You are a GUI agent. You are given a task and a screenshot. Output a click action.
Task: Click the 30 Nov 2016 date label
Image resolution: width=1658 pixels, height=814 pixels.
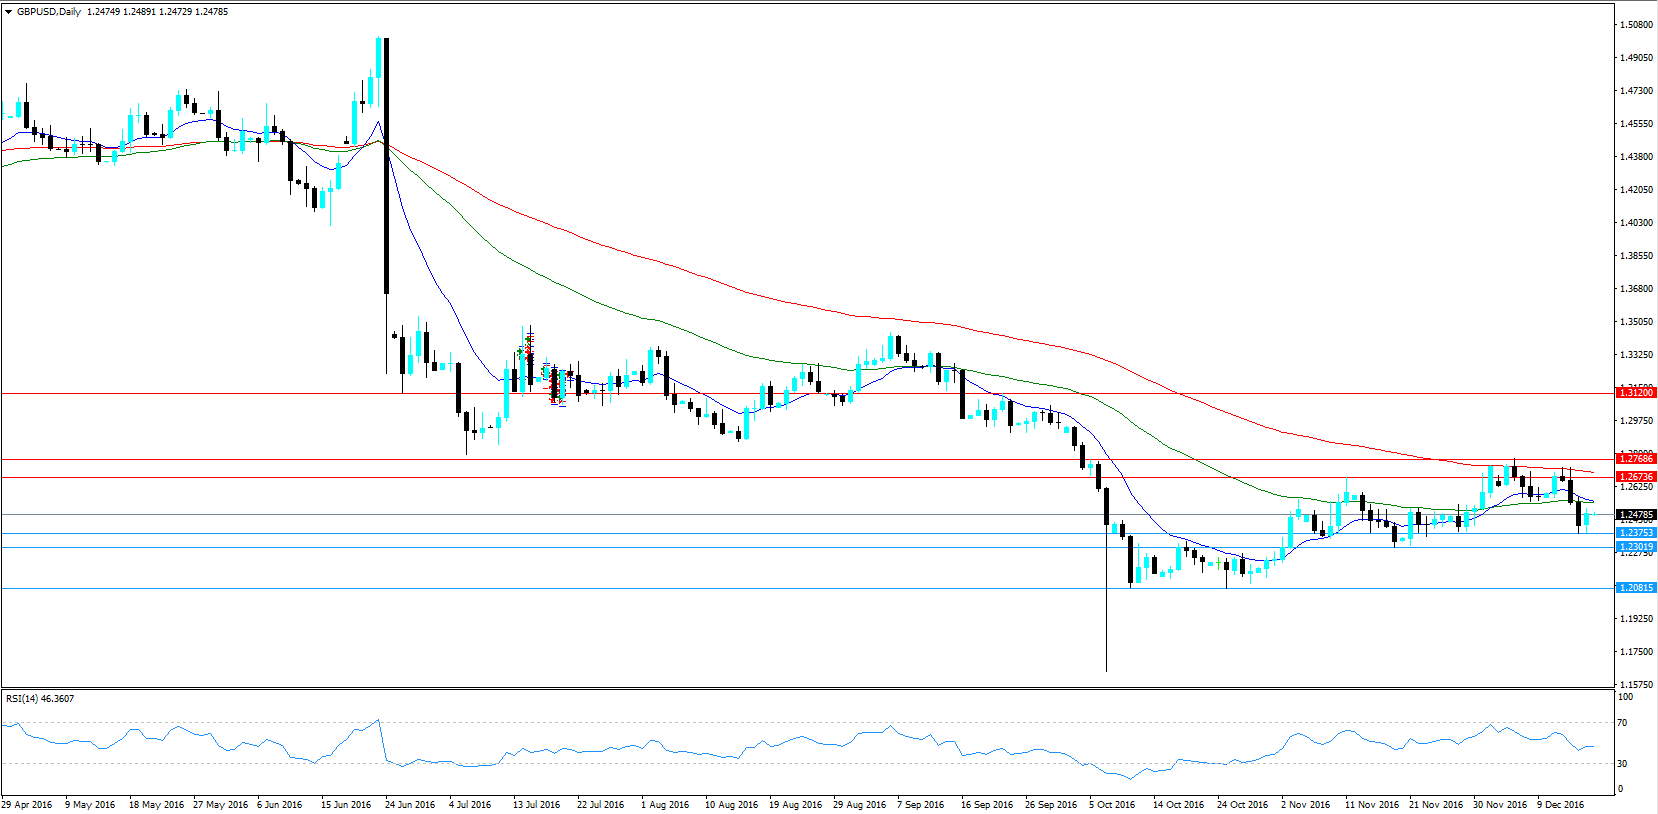click(x=1500, y=804)
